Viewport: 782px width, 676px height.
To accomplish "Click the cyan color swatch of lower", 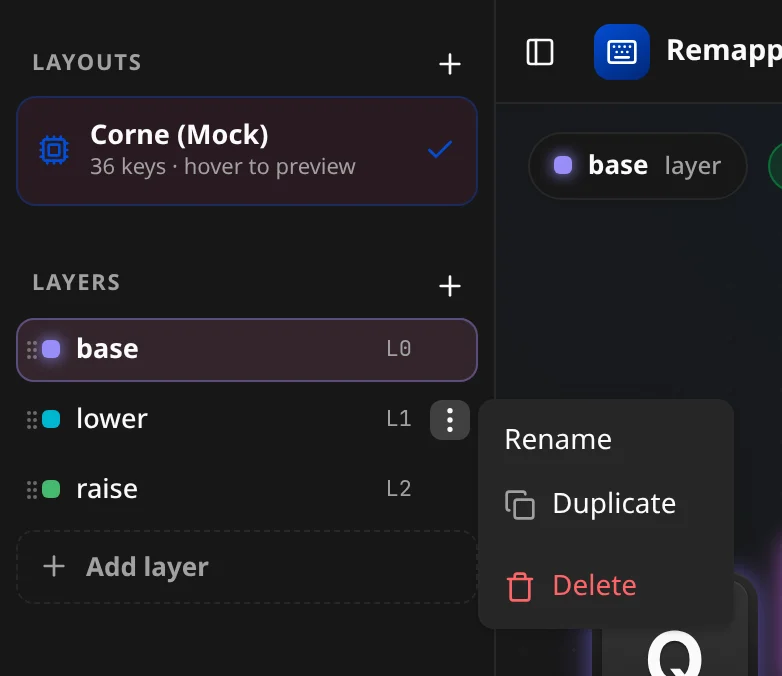I will 51,419.
